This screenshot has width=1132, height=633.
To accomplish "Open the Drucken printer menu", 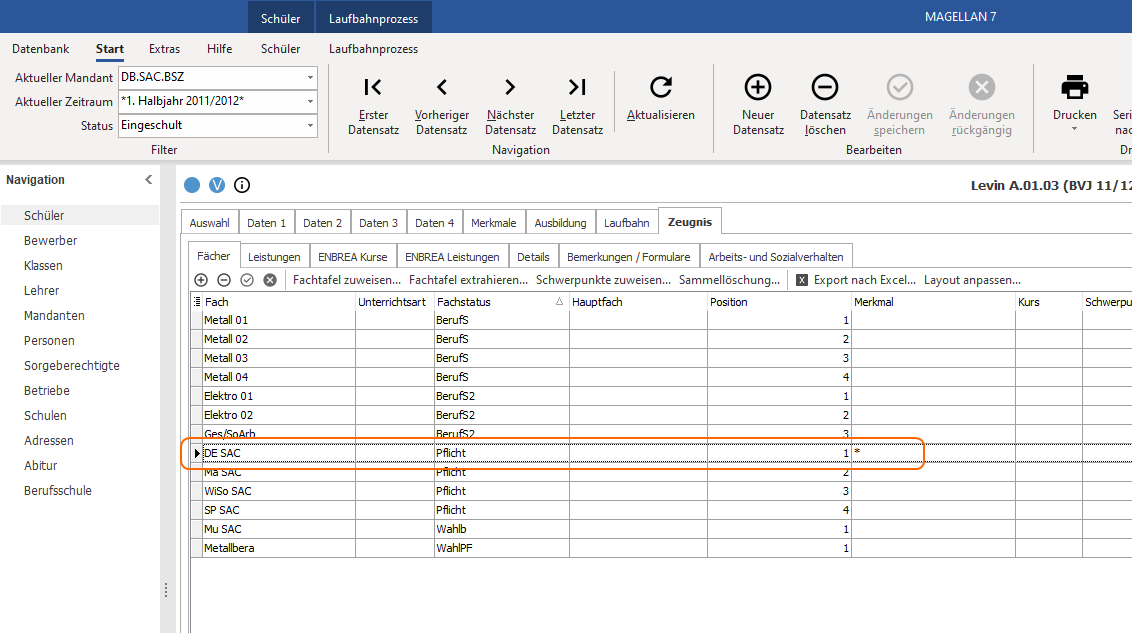I will pyautogui.click(x=1074, y=103).
